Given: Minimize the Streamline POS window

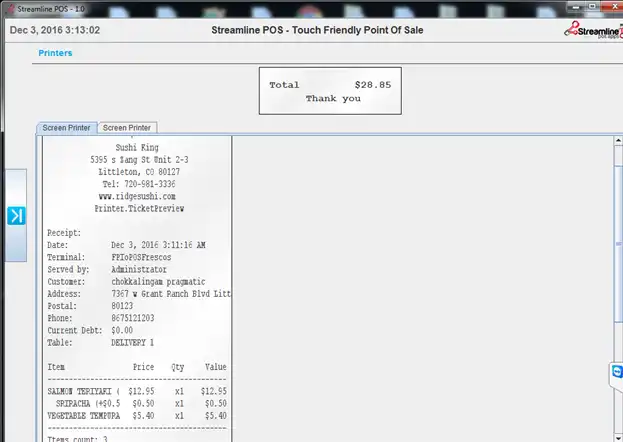Looking at the screenshot, I should [576, 7].
